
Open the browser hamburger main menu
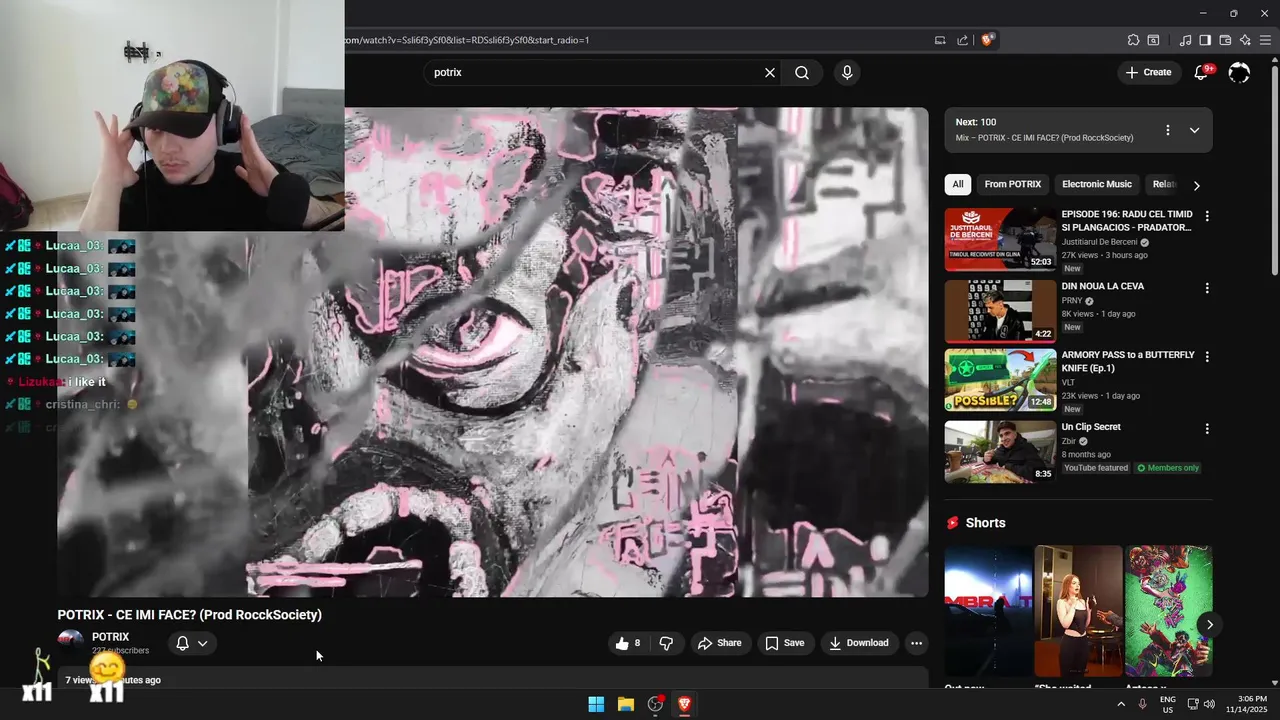coord(1265,40)
